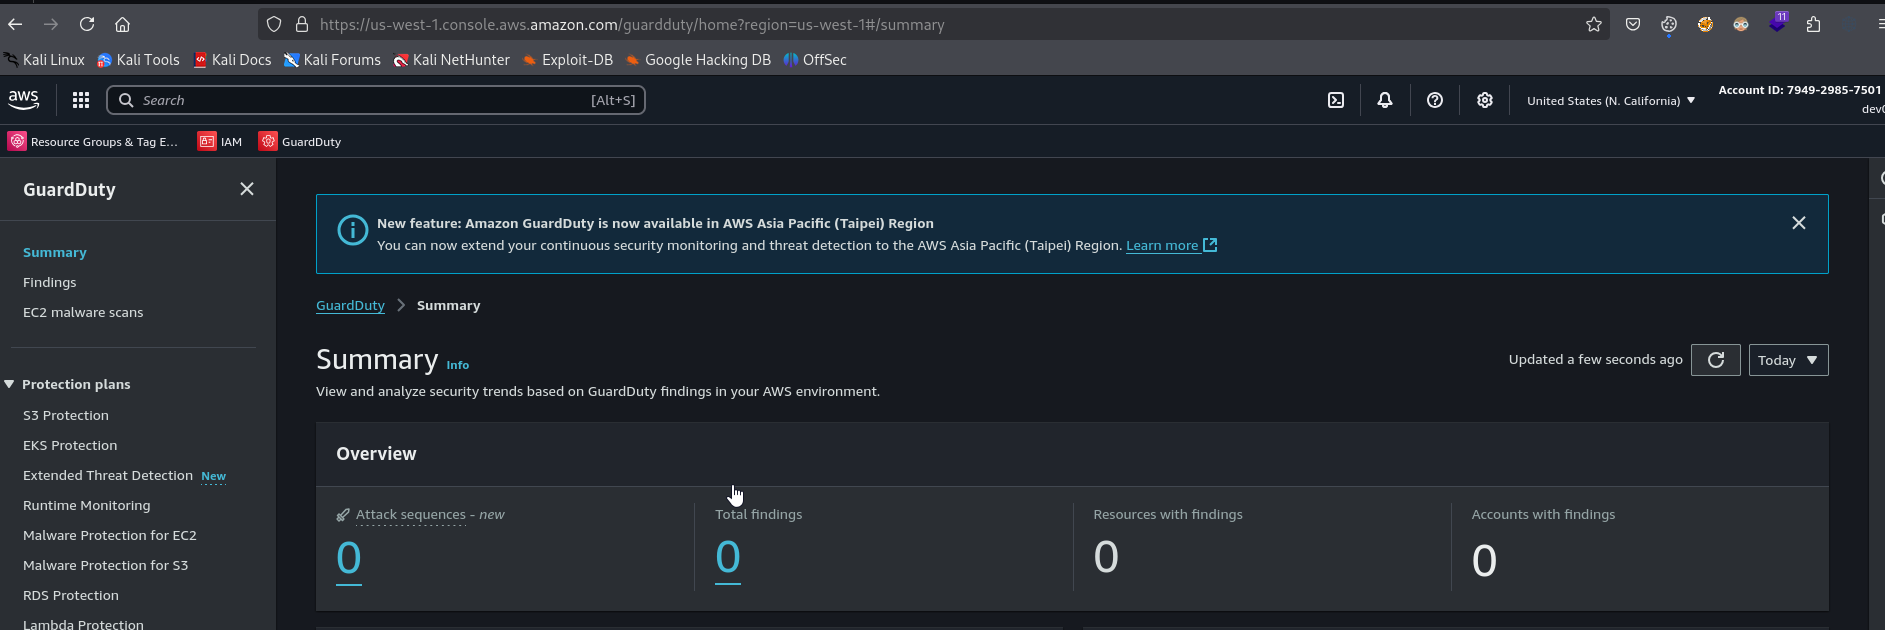This screenshot has height=630, width=1885.
Task: Open EC2 malware scans in the sidebar
Action: [x=83, y=312]
